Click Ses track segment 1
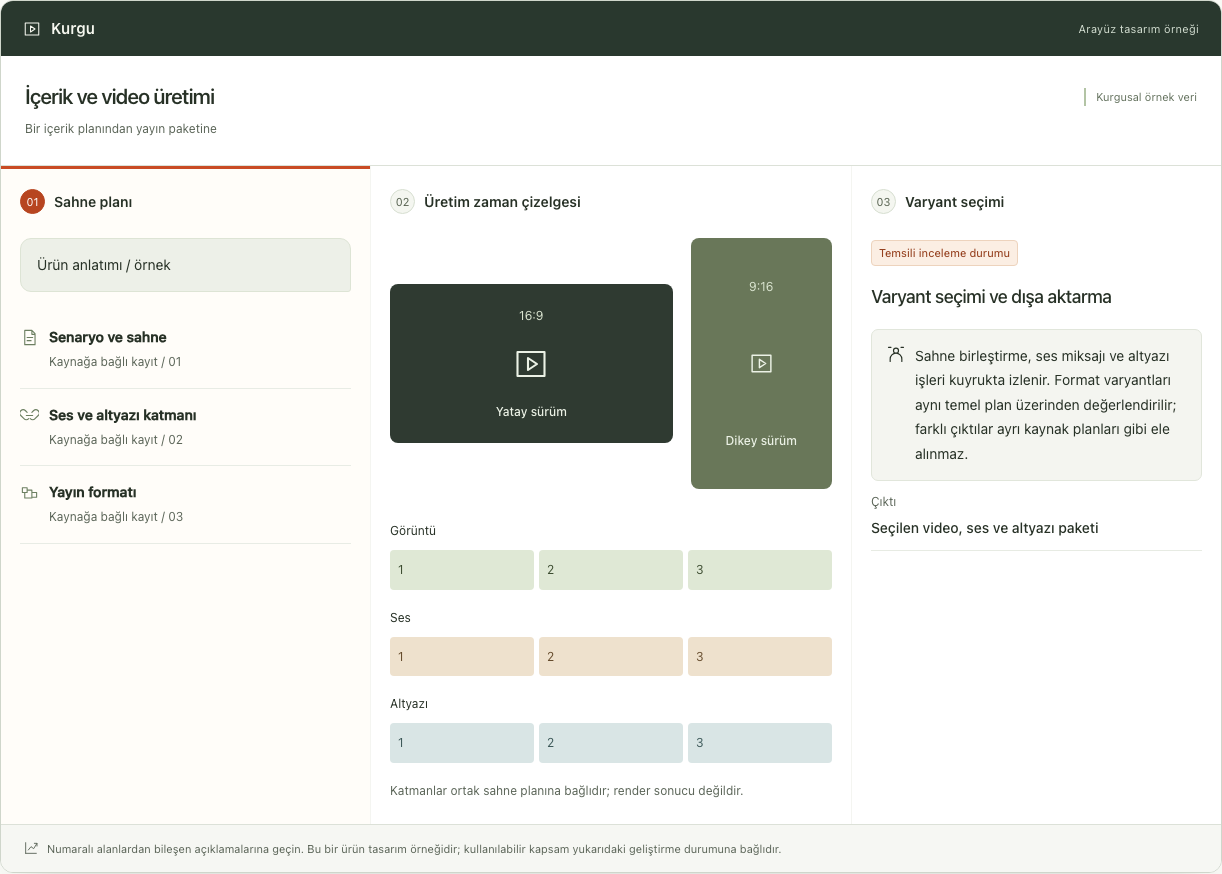Viewport: 1222px width, 874px height. click(x=462, y=657)
